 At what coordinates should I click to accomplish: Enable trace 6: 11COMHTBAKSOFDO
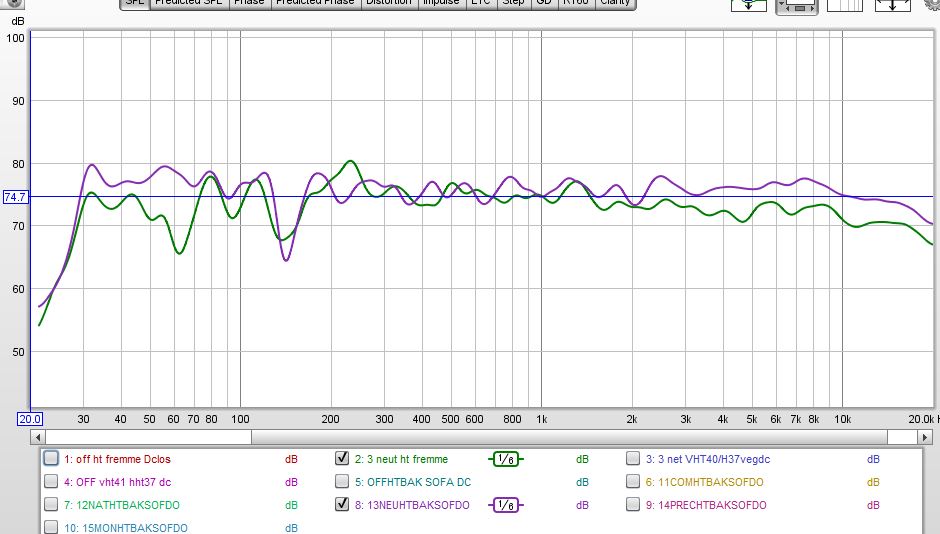click(632, 481)
